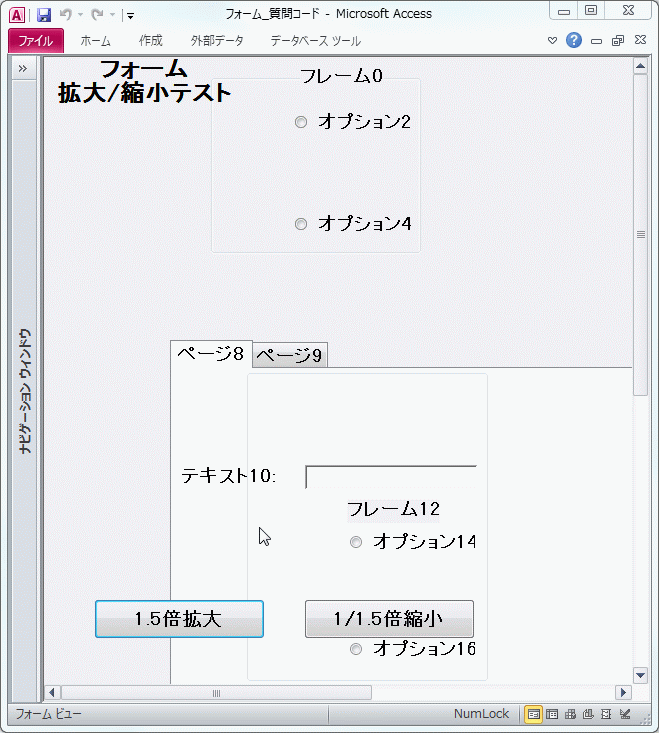Switch to Datasheet View in status bar

tap(552, 714)
